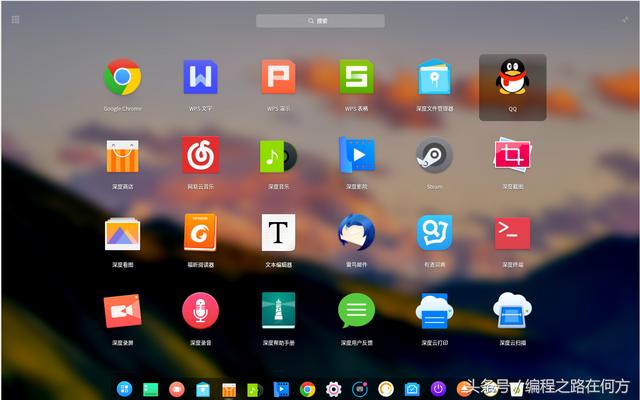Open the green multitasking view icon in dock
640x400 pixels.
151,389
